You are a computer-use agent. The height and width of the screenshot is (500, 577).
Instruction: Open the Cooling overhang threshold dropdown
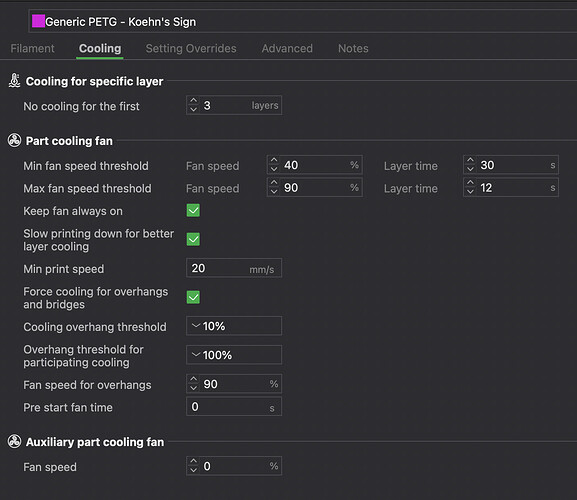tap(234, 326)
